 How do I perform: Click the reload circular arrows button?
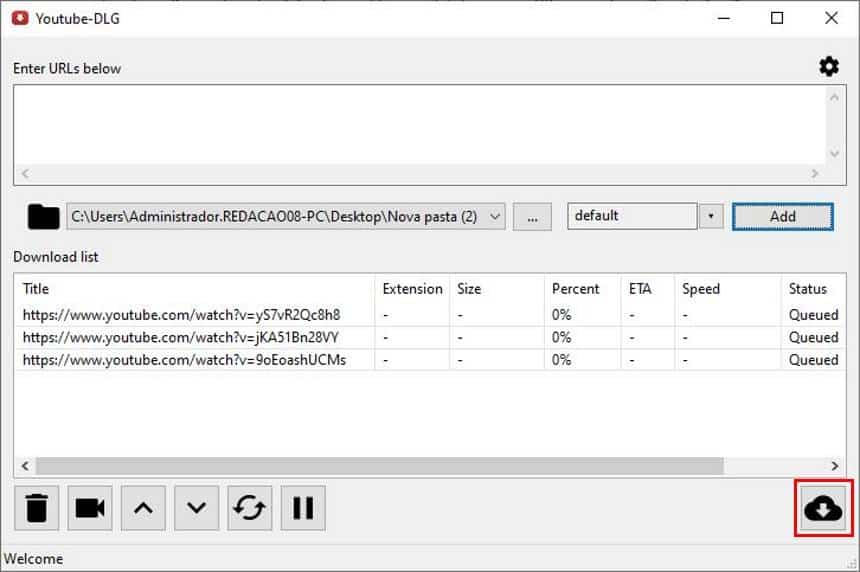coord(250,508)
